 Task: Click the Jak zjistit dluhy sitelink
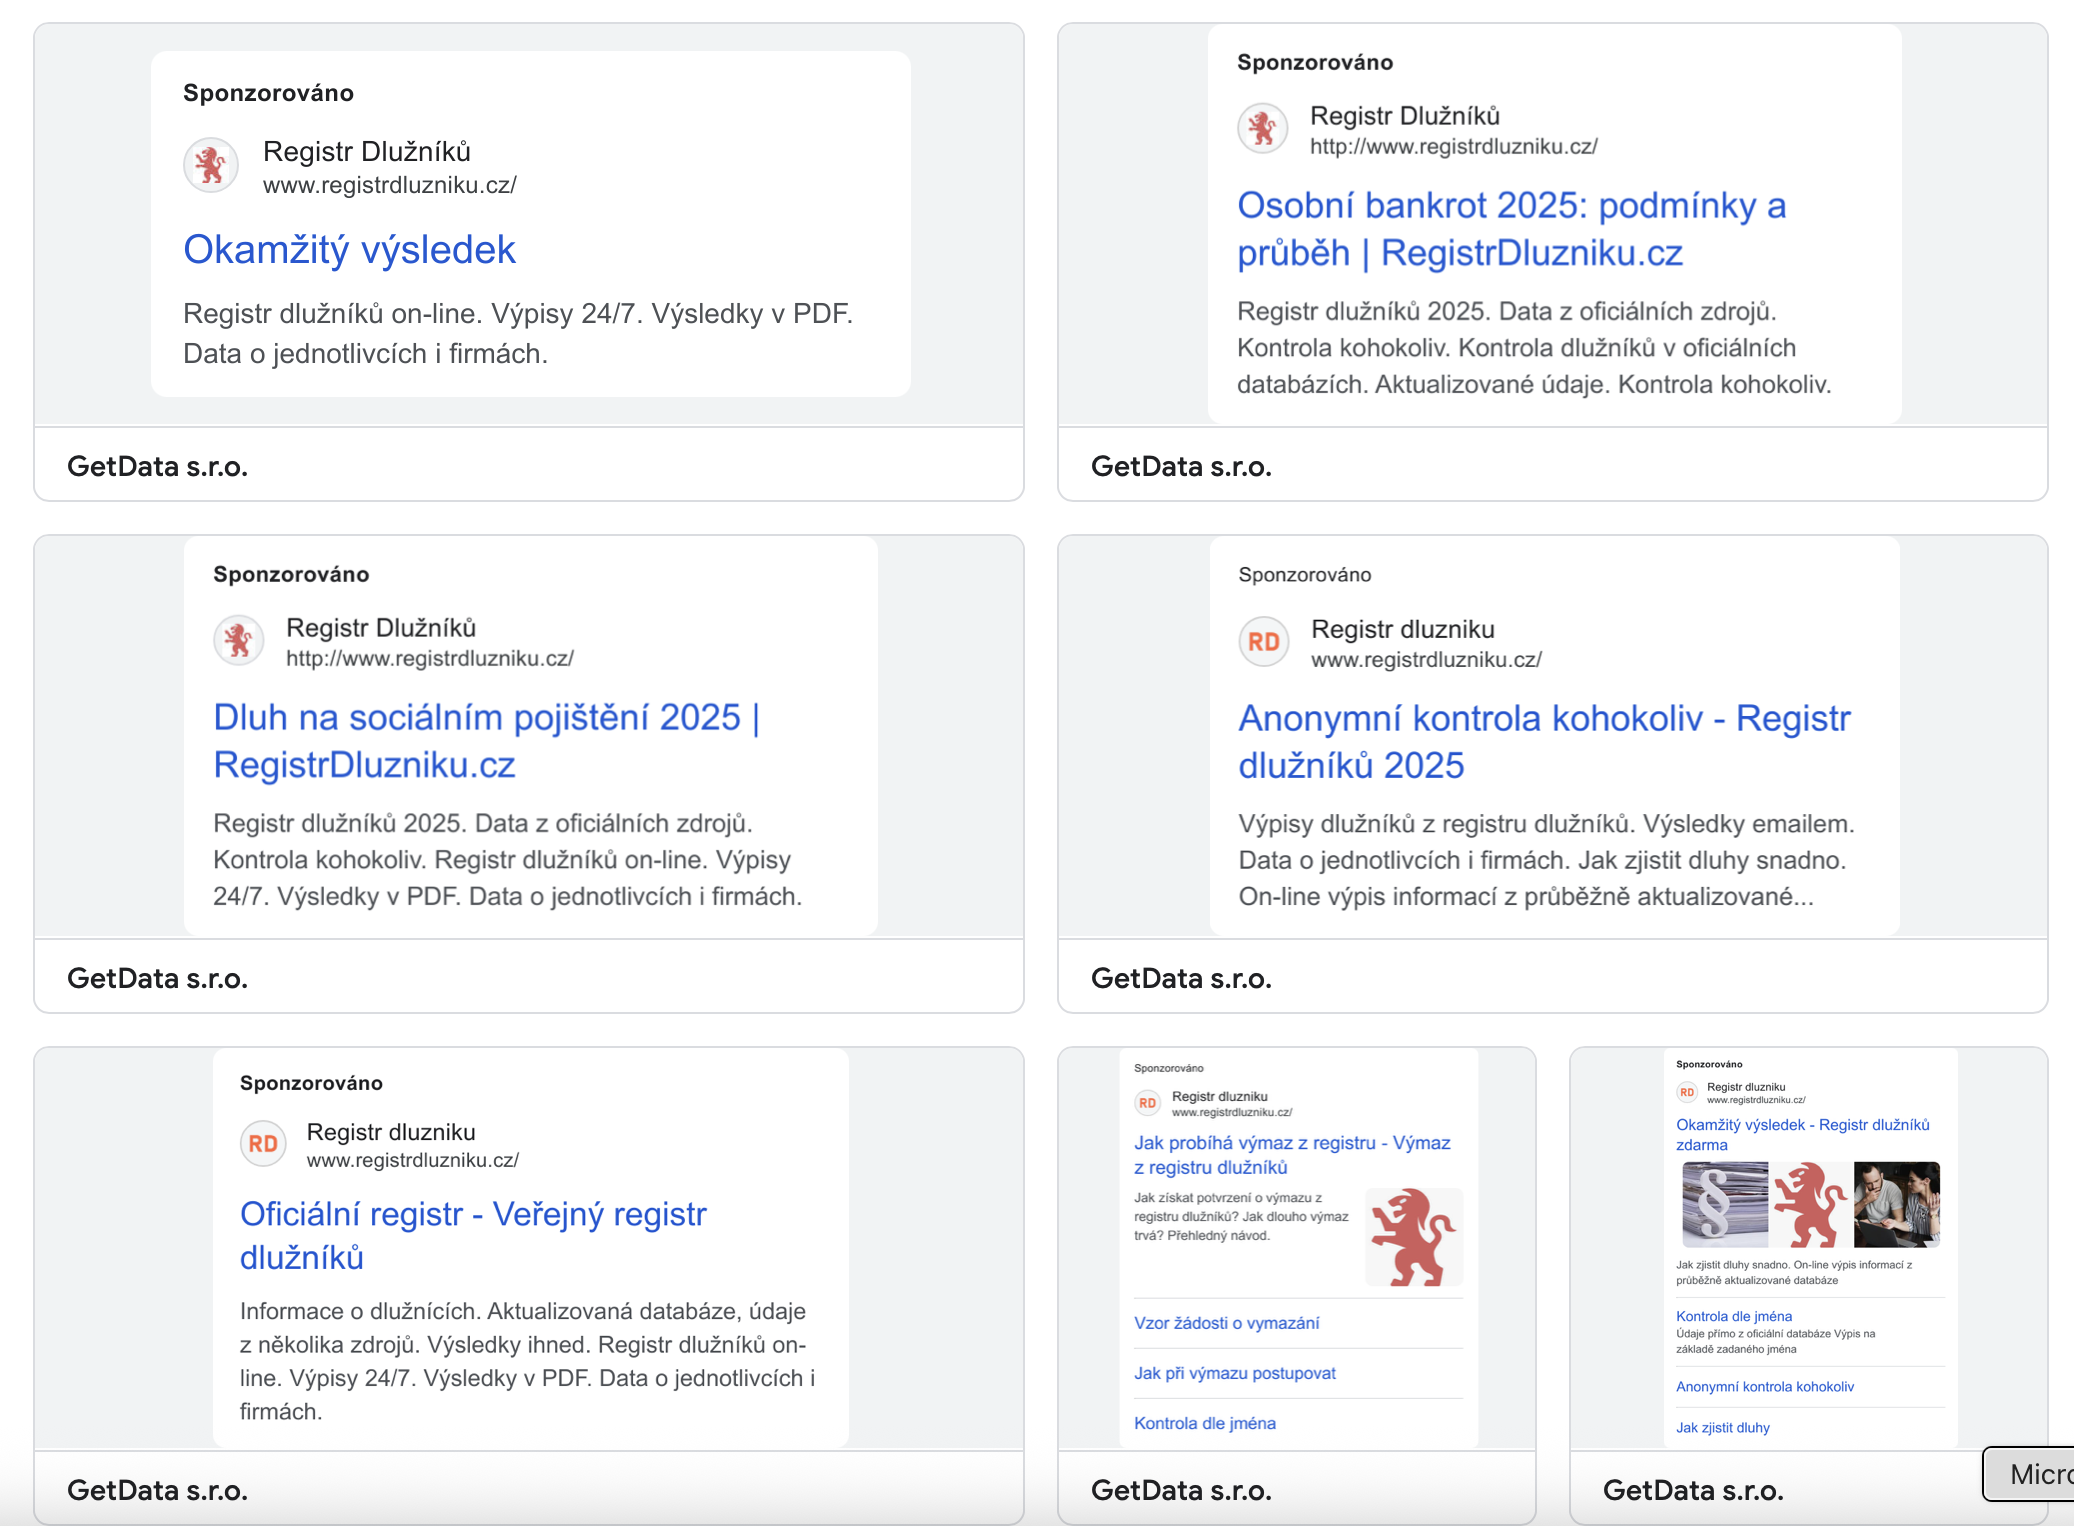[x=1723, y=1427]
